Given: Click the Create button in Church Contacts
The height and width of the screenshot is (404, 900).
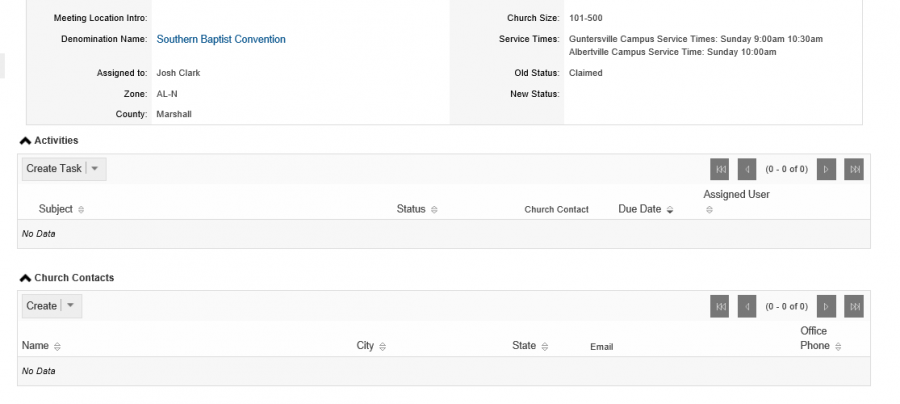Looking at the screenshot, I should pyautogui.click(x=41, y=306).
